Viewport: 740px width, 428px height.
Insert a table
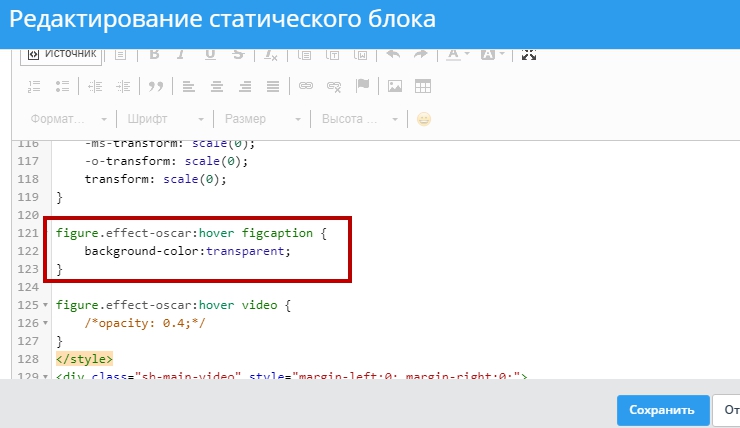click(x=422, y=86)
